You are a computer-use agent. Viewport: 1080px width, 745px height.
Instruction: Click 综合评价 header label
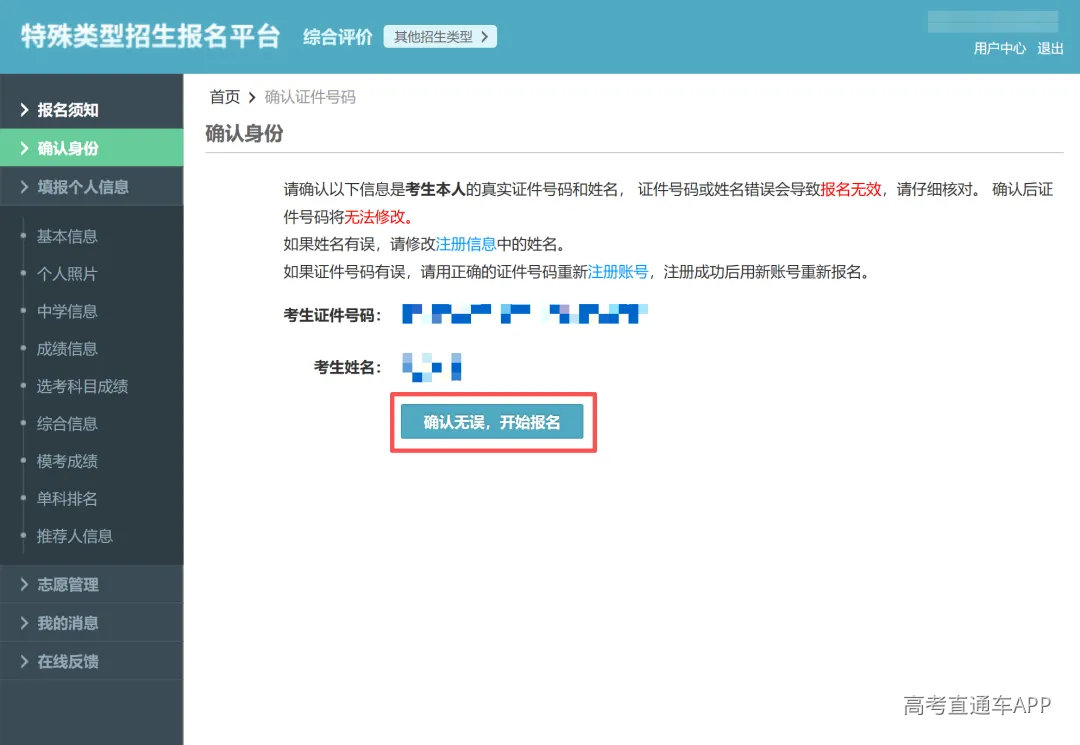pyautogui.click(x=338, y=36)
